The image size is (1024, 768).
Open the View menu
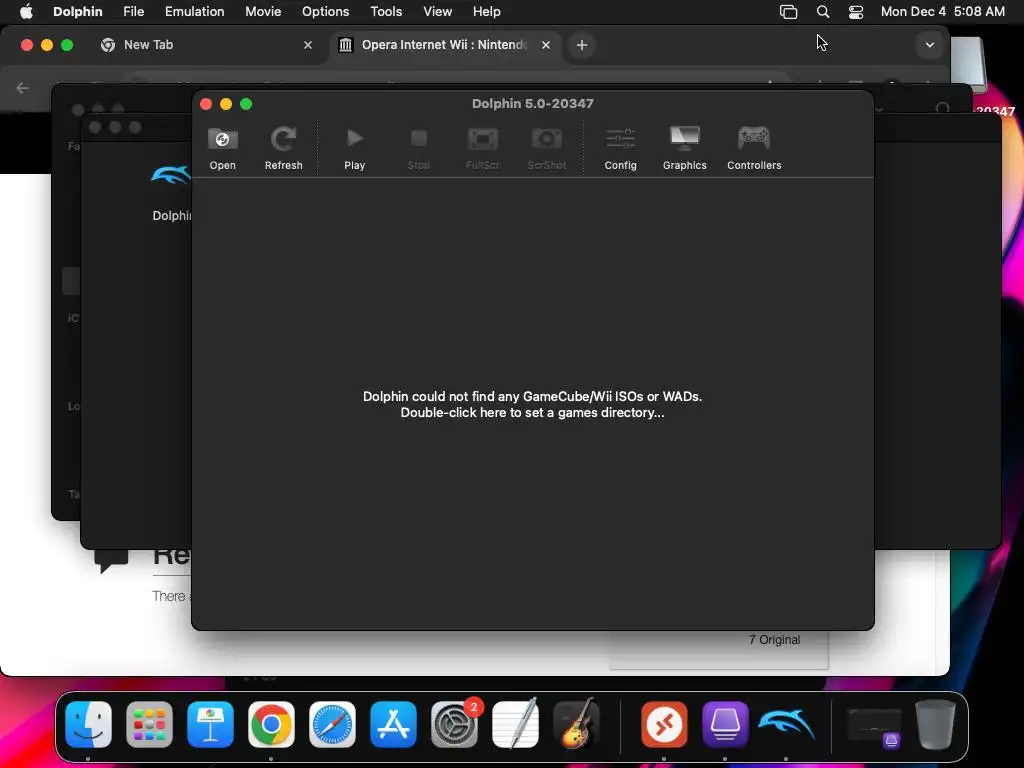pyautogui.click(x=438, y=12)
